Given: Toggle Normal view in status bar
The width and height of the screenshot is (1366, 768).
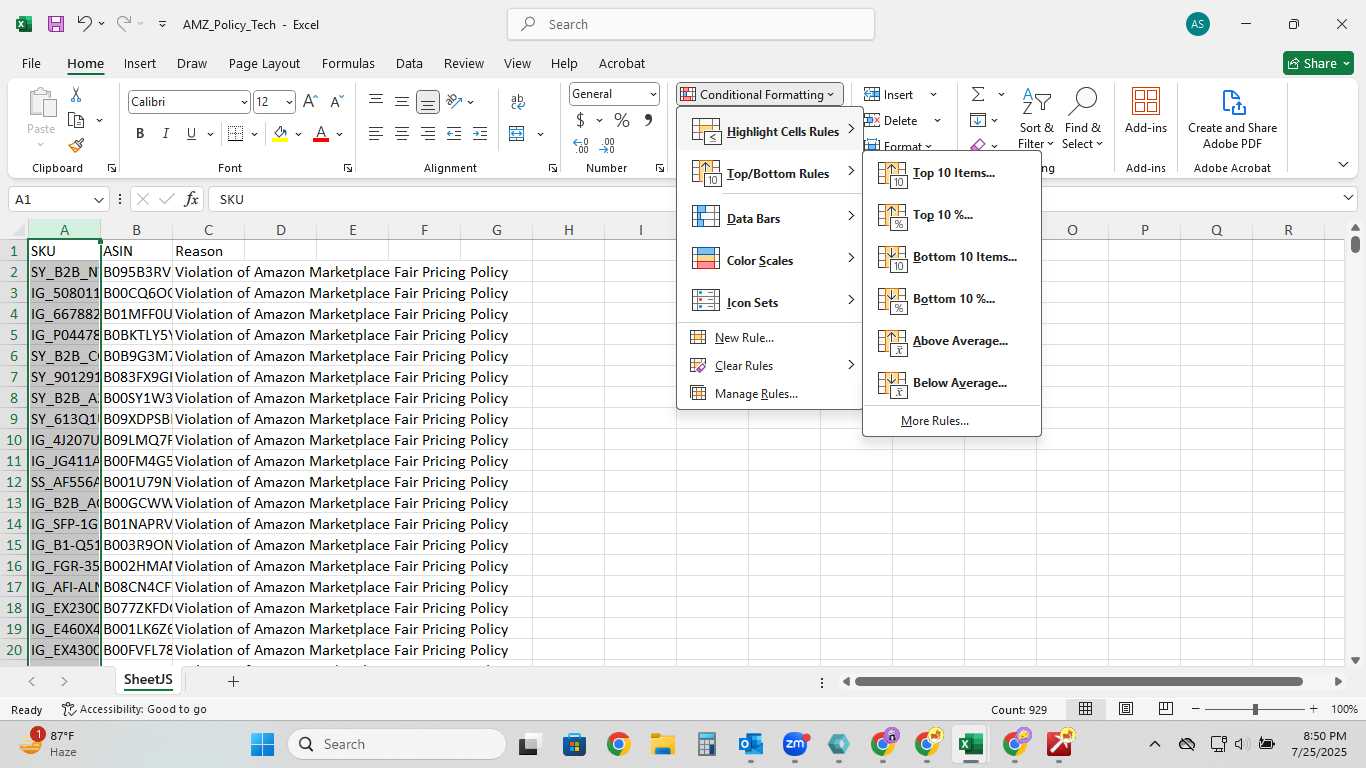Looking at the screenshot, I should pos(1085,709).
